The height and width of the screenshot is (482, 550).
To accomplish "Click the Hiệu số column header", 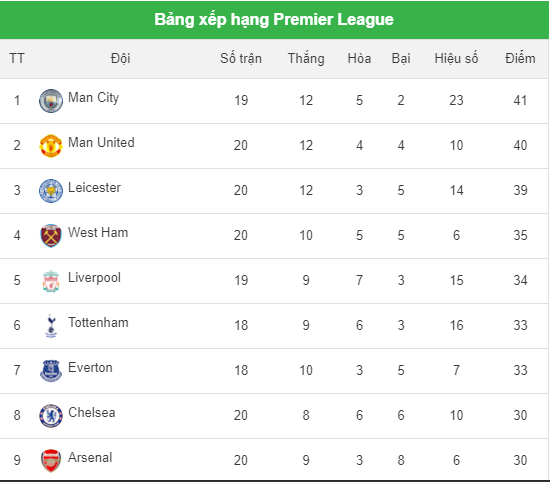I will [456, 58].
